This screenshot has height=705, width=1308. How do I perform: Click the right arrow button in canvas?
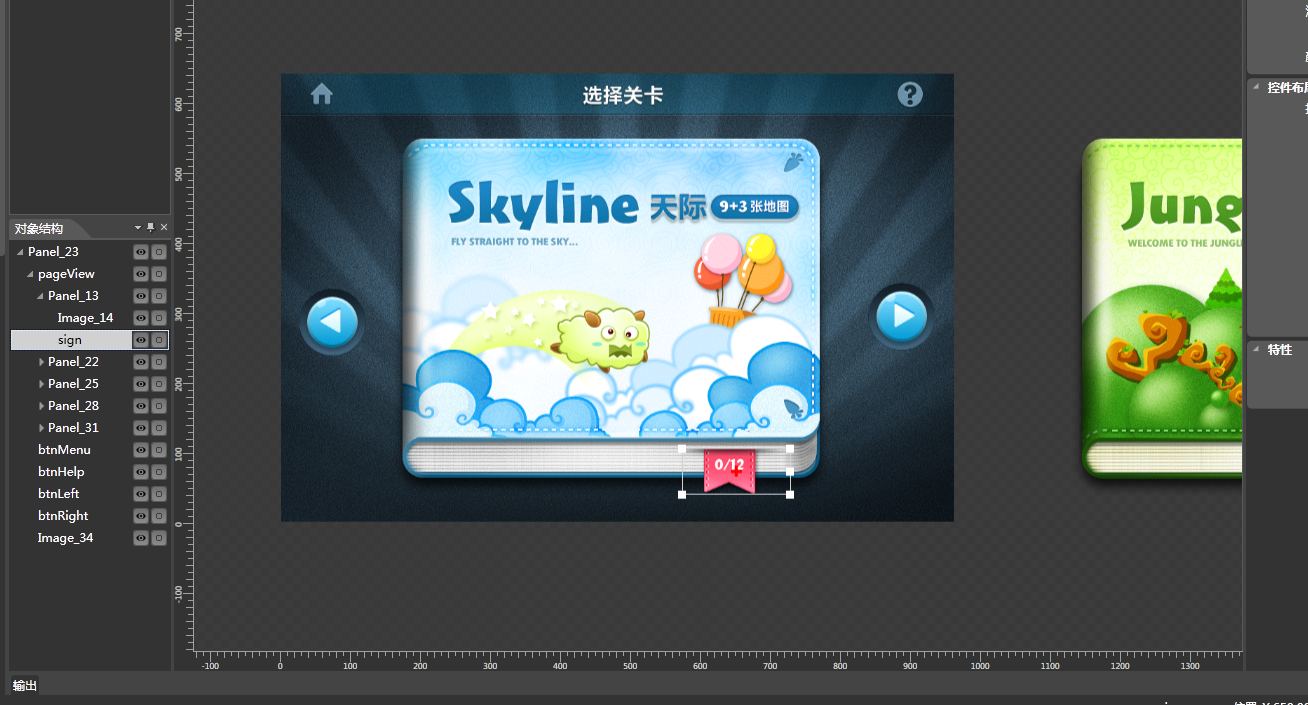(x=902, y=317)
